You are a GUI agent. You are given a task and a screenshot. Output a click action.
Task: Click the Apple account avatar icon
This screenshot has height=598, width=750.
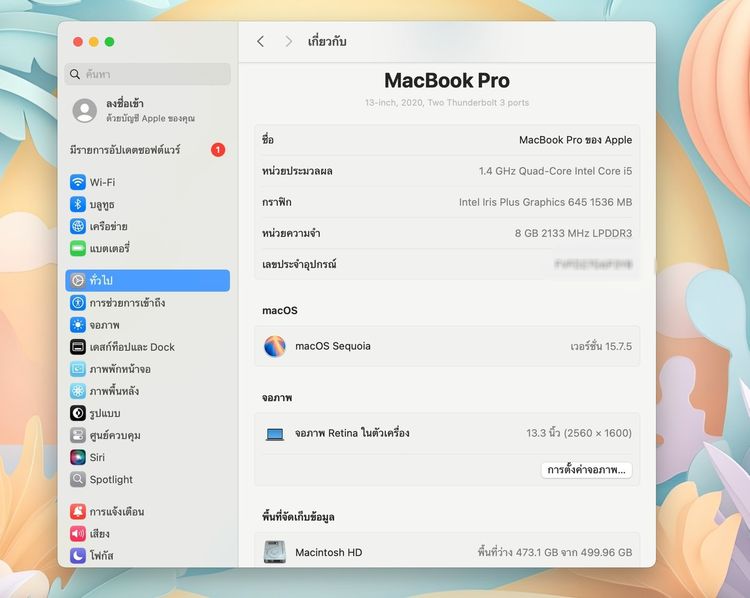[85, 111]
